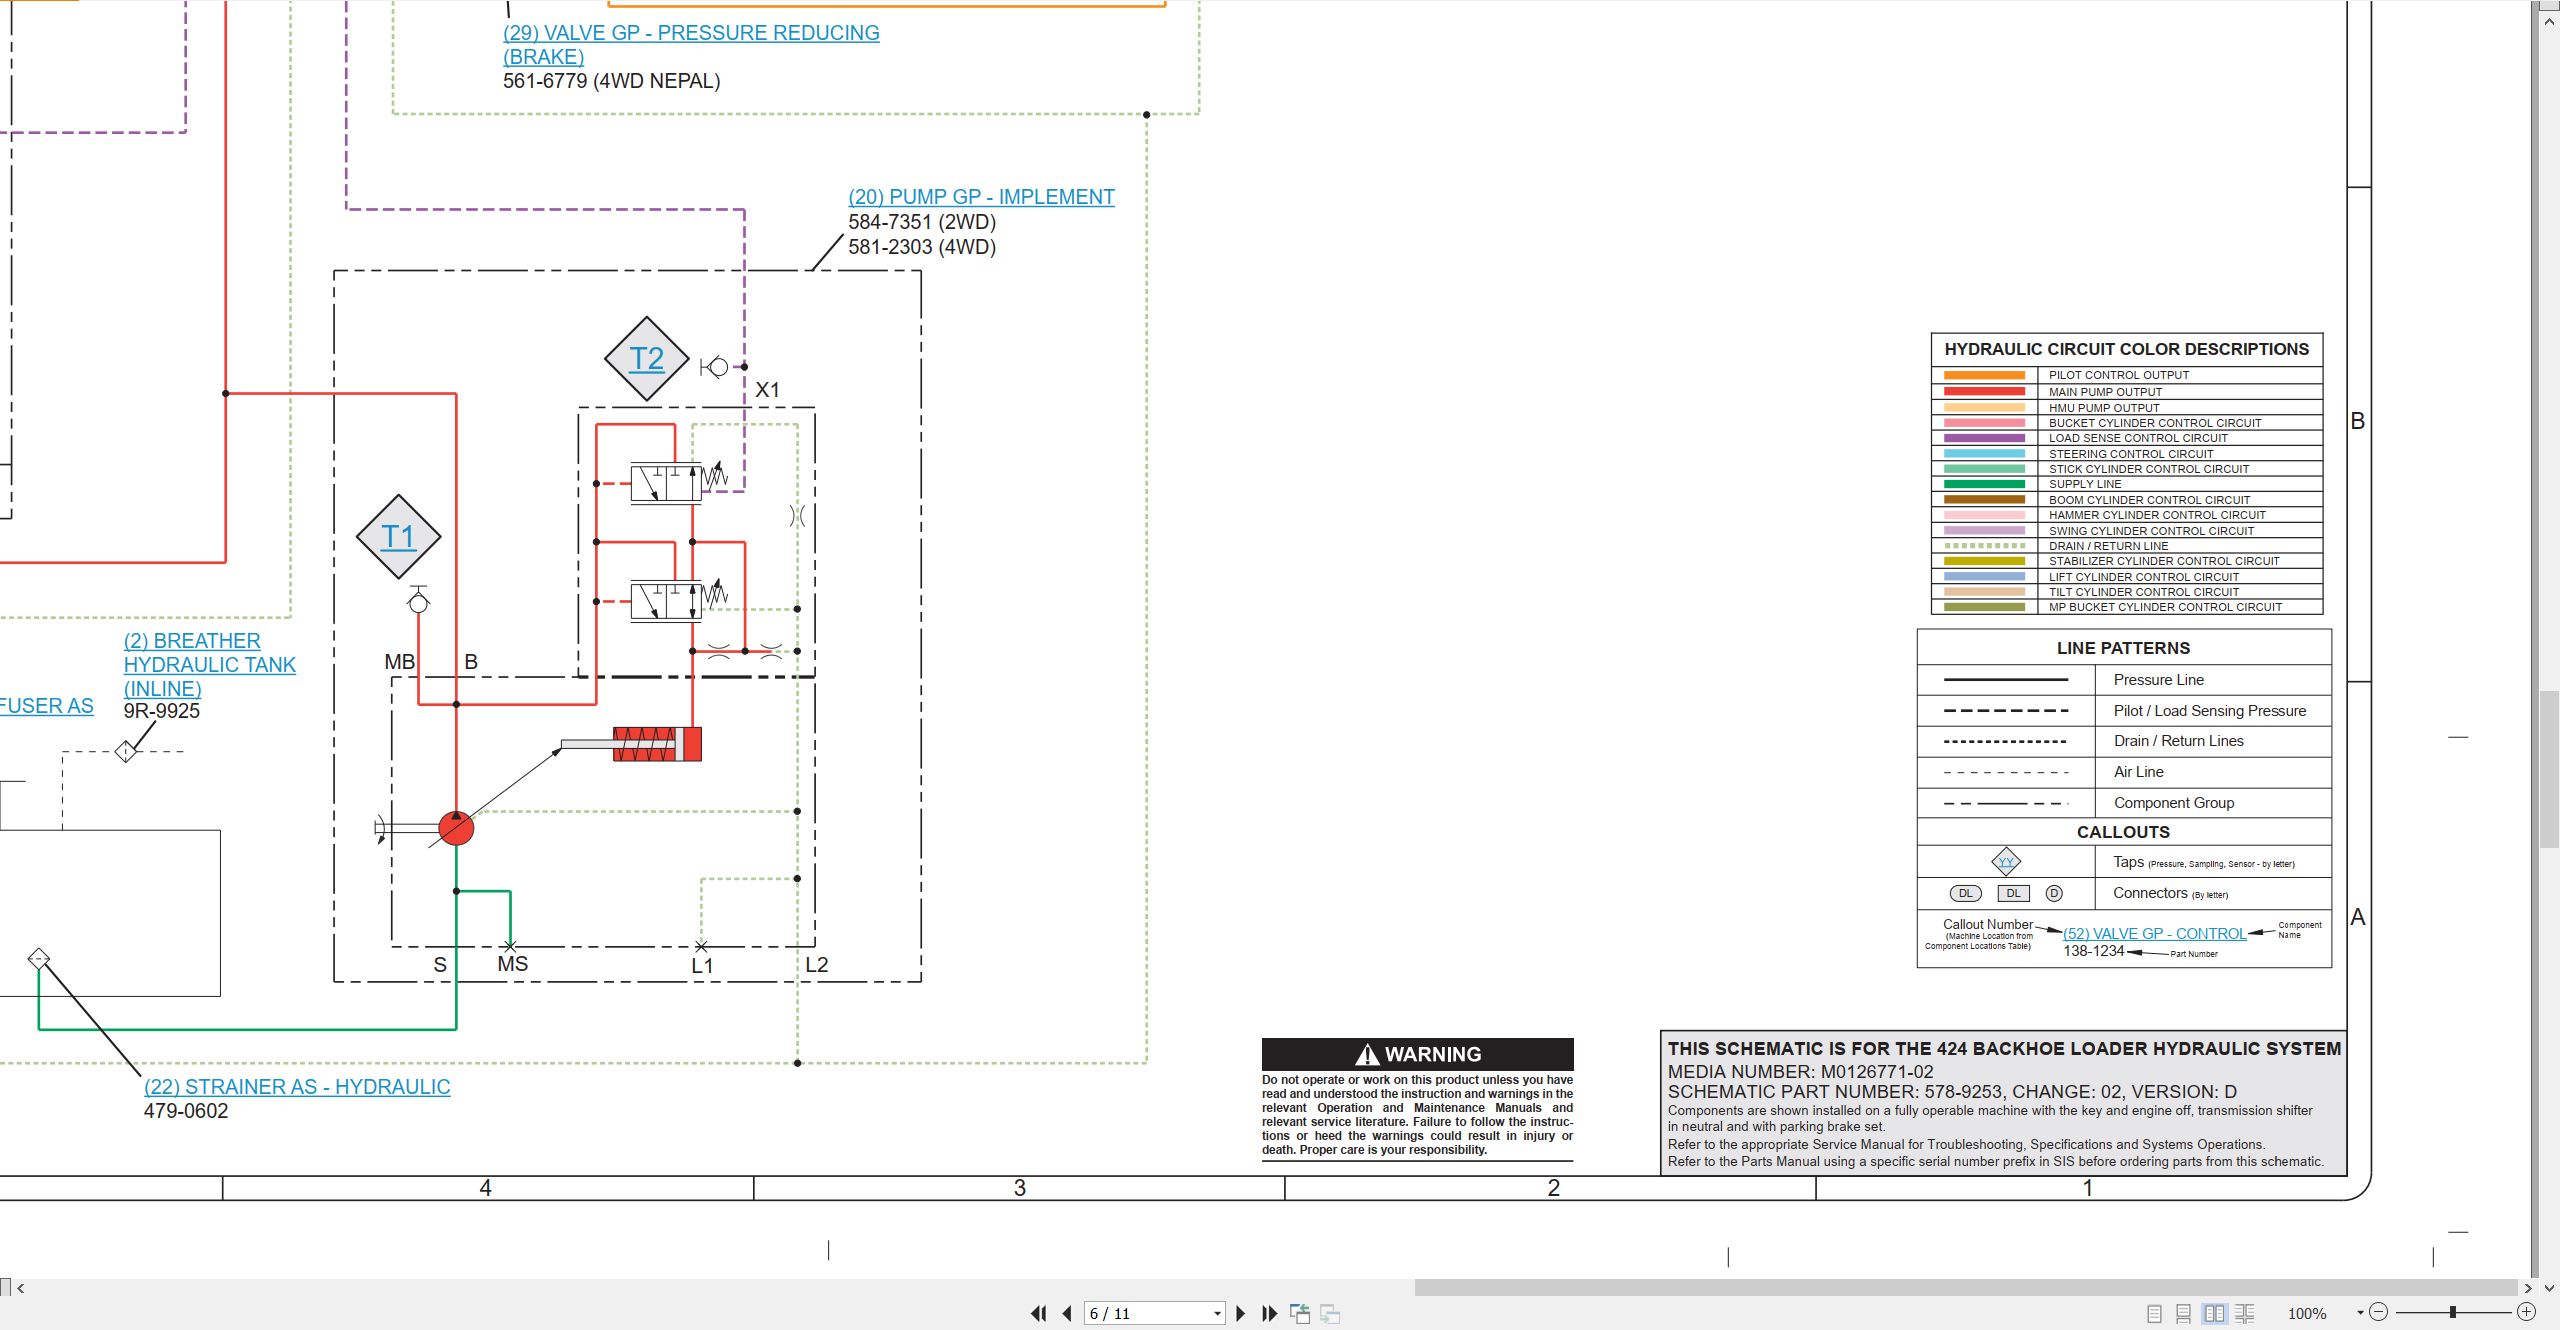
Task: Click the purple Load Sense Control swatch
Action: 1984,438
